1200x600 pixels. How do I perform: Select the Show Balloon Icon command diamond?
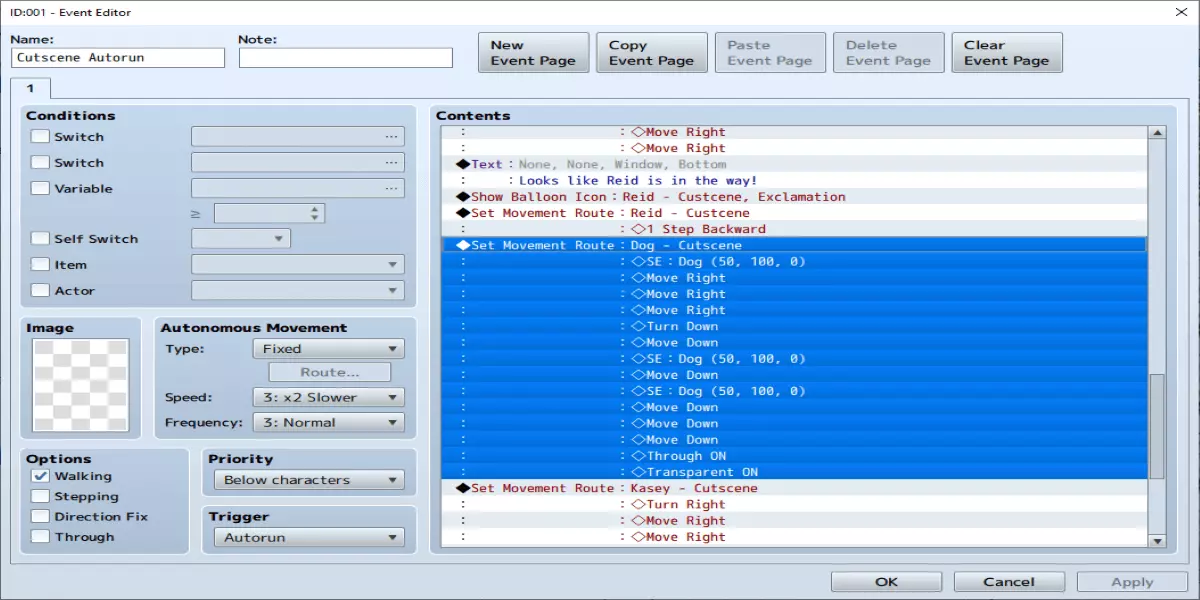(x=463, y=197)
